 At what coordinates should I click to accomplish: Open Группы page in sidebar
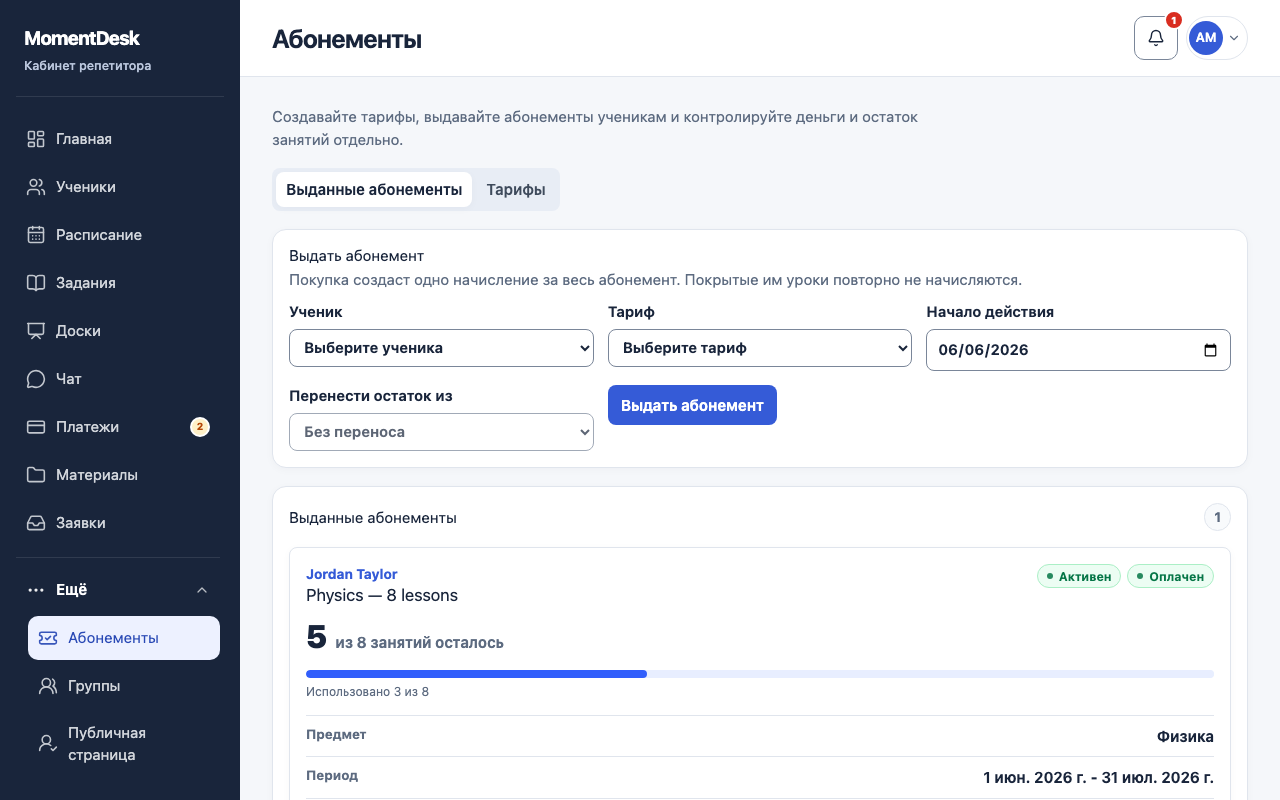[124, 686]
